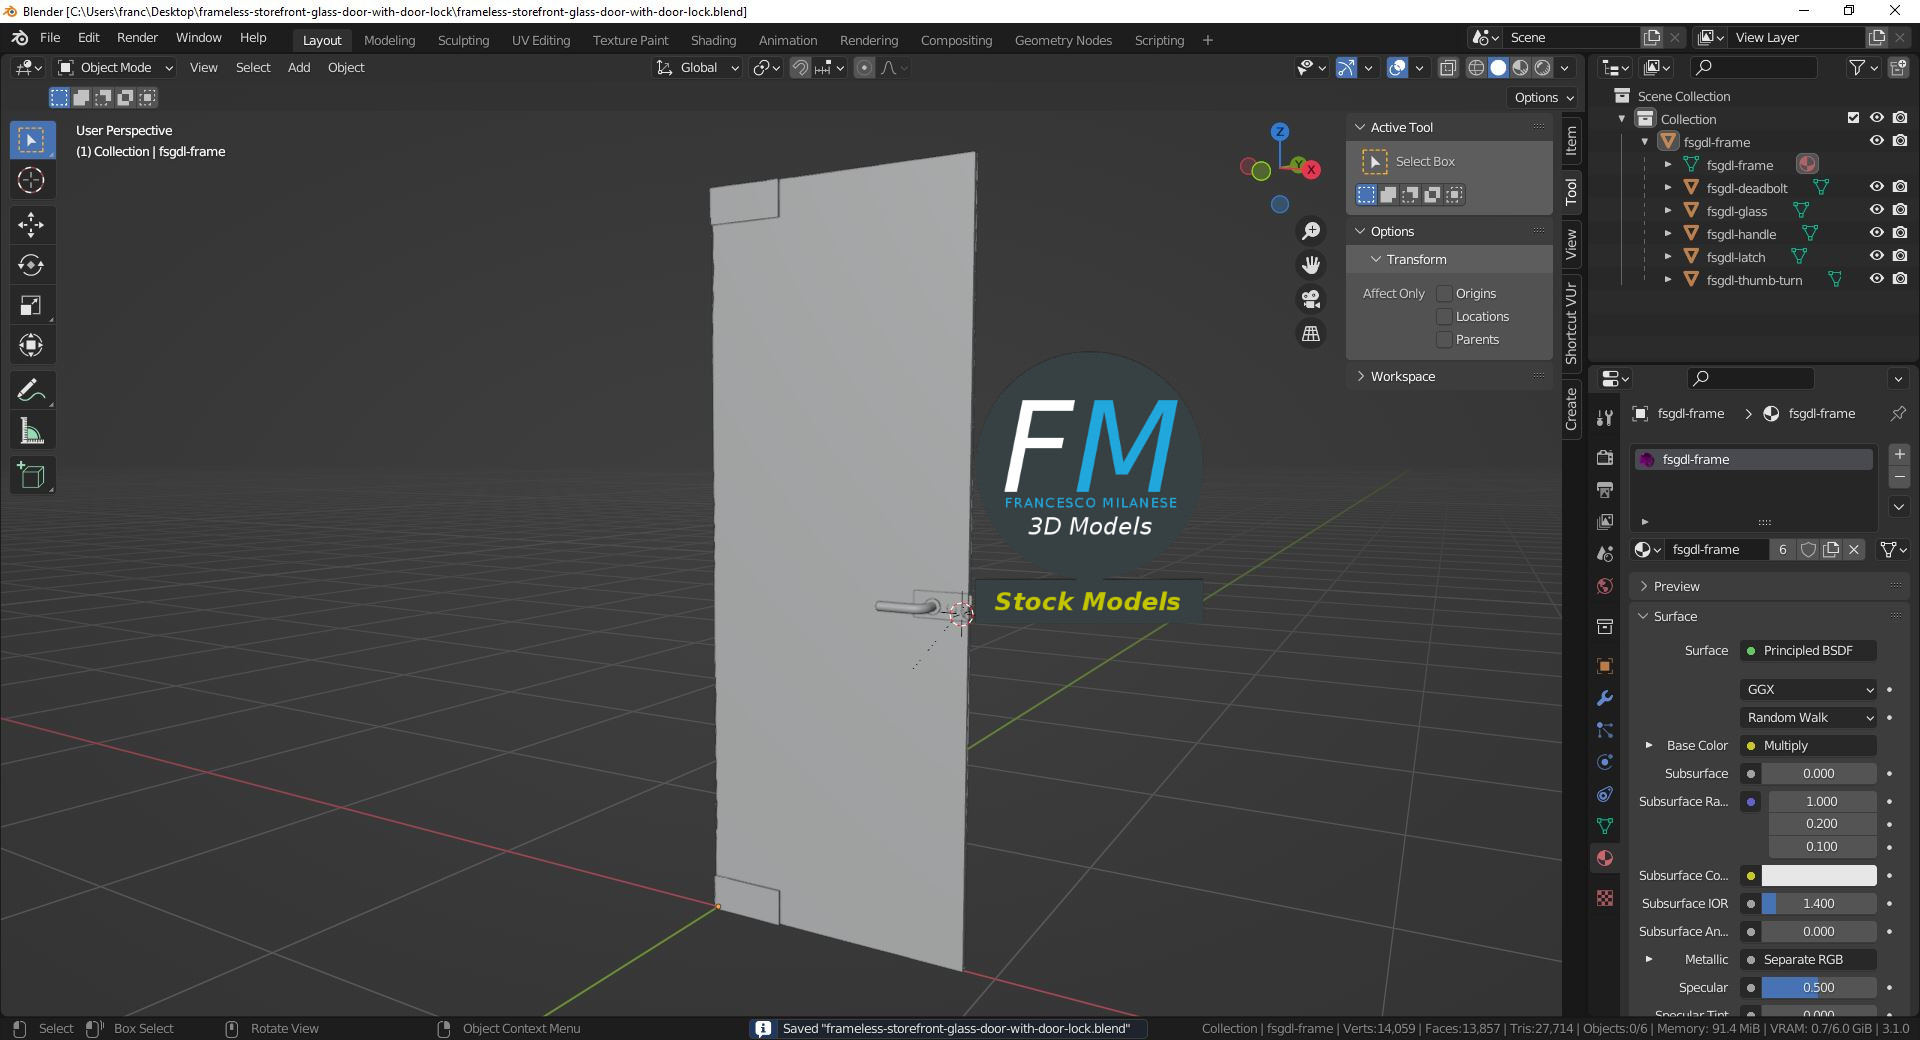Screen dimensions: 1920x1040
Task: Click the Subsurface Color swatch
Action: pos(1819,875)
